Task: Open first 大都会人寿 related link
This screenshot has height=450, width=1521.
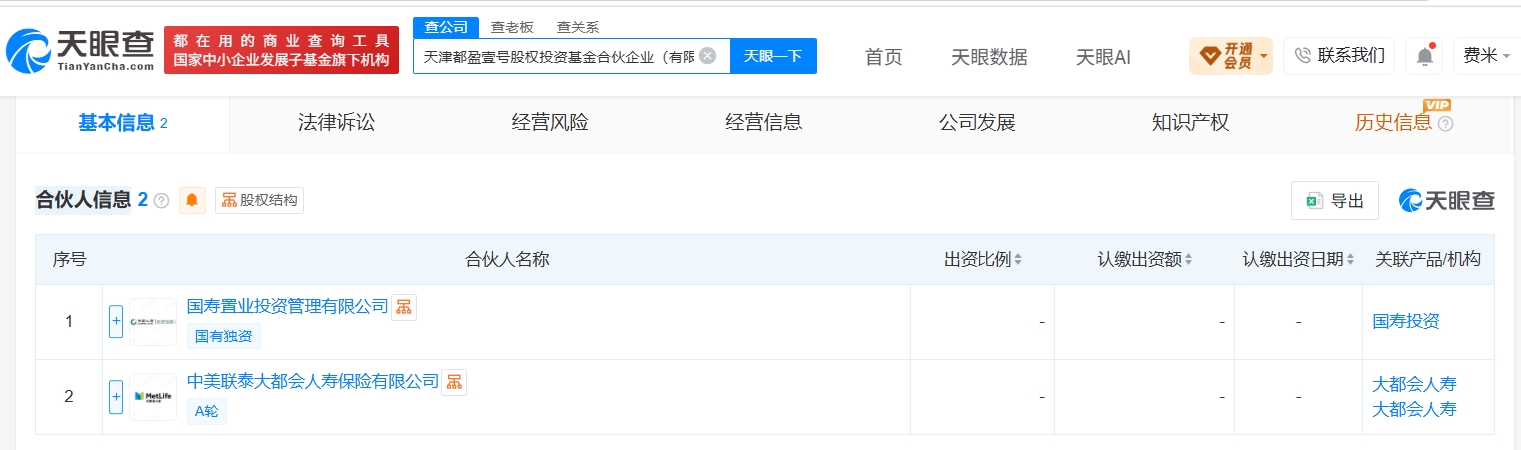Action: pos(1414,385)
